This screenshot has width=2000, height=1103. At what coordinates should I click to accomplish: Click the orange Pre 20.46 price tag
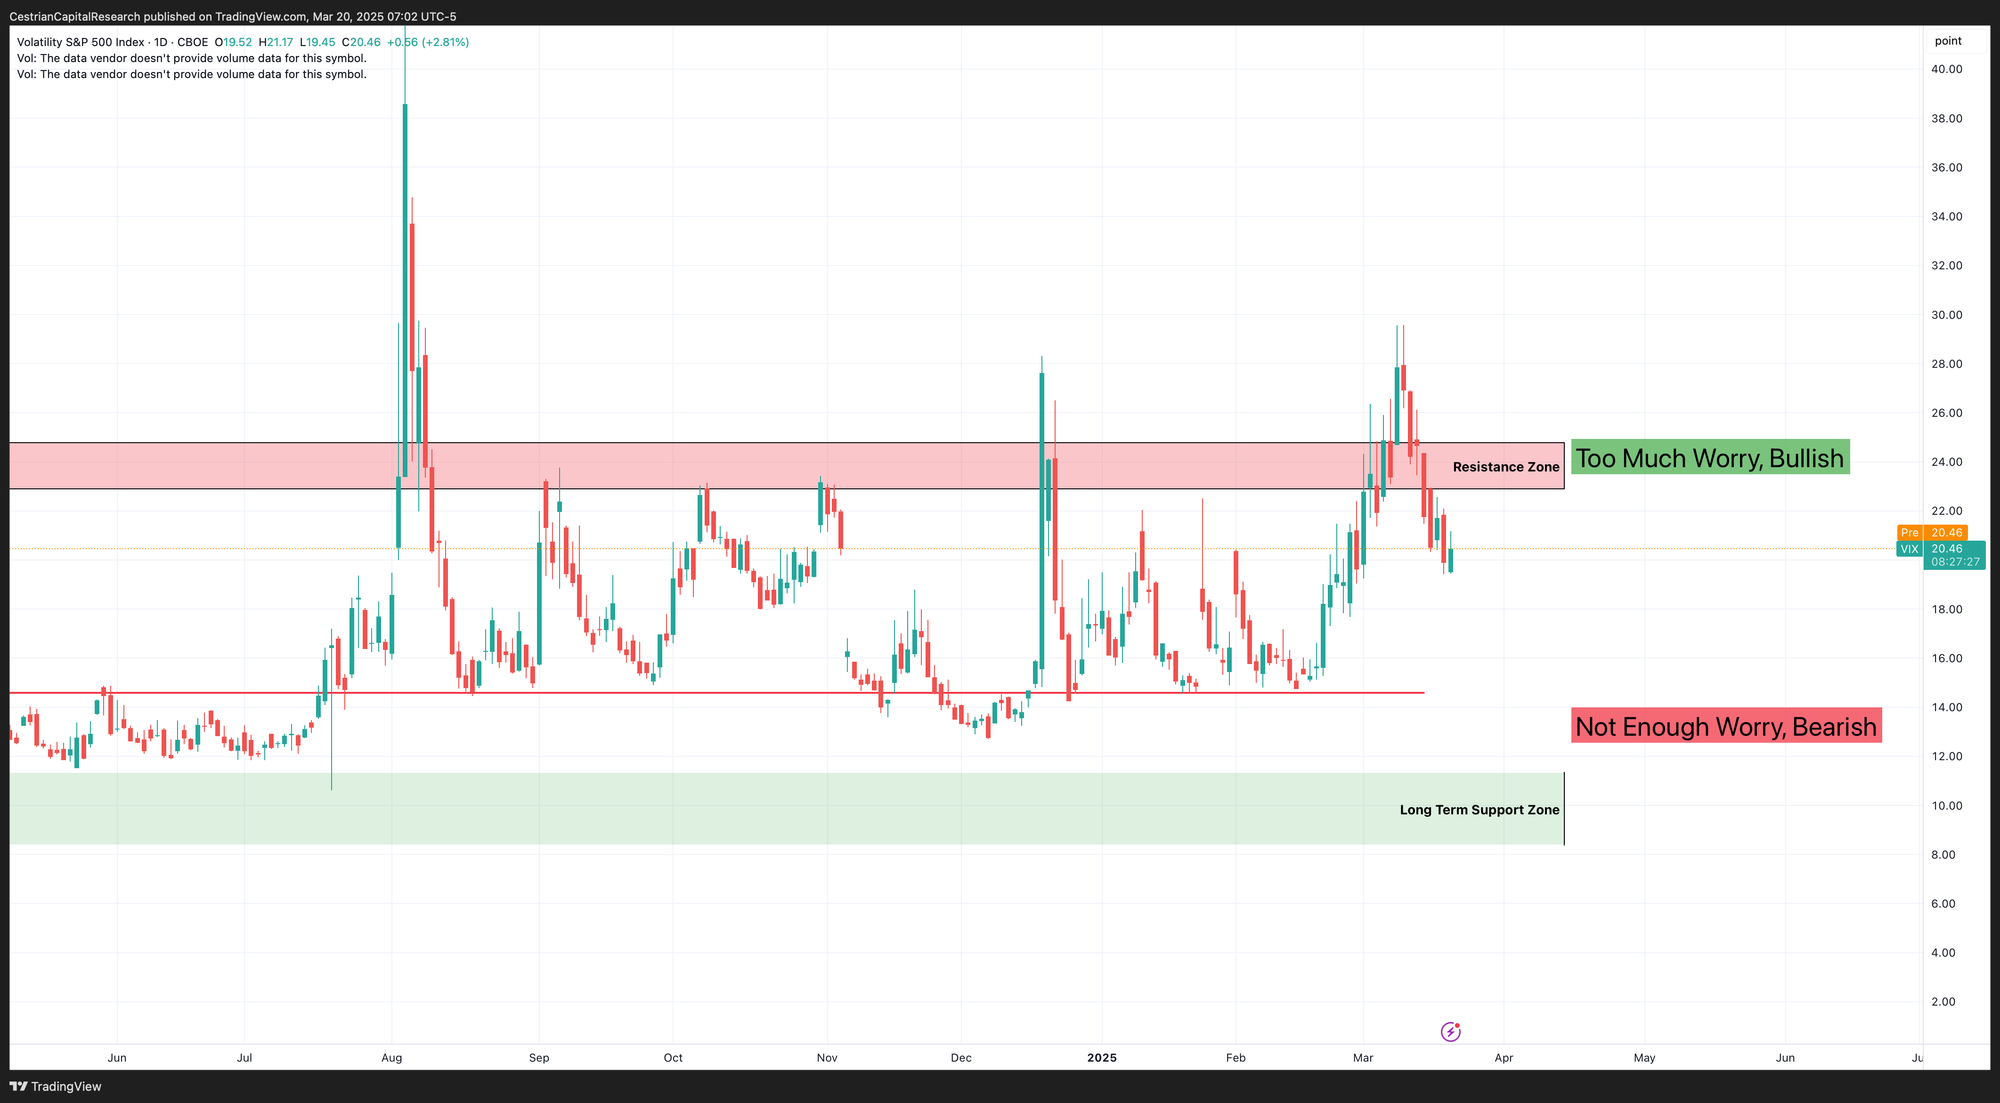pyautogui.click(x=1931, y=533)
